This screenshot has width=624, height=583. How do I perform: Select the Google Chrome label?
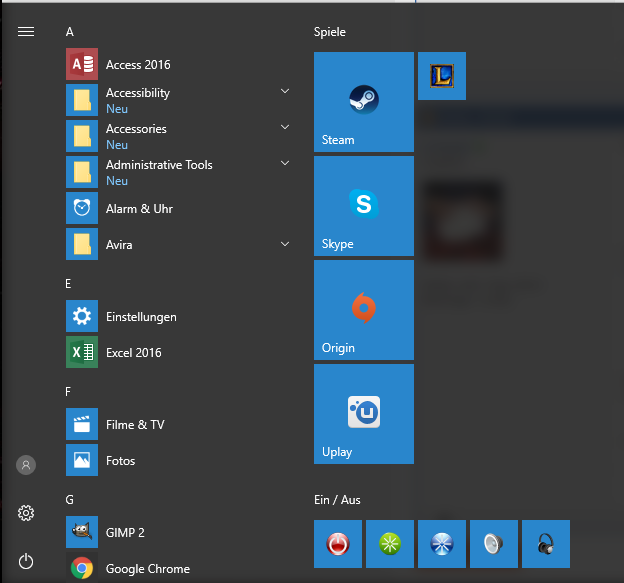pyautogui.click(x=148, y=569)
